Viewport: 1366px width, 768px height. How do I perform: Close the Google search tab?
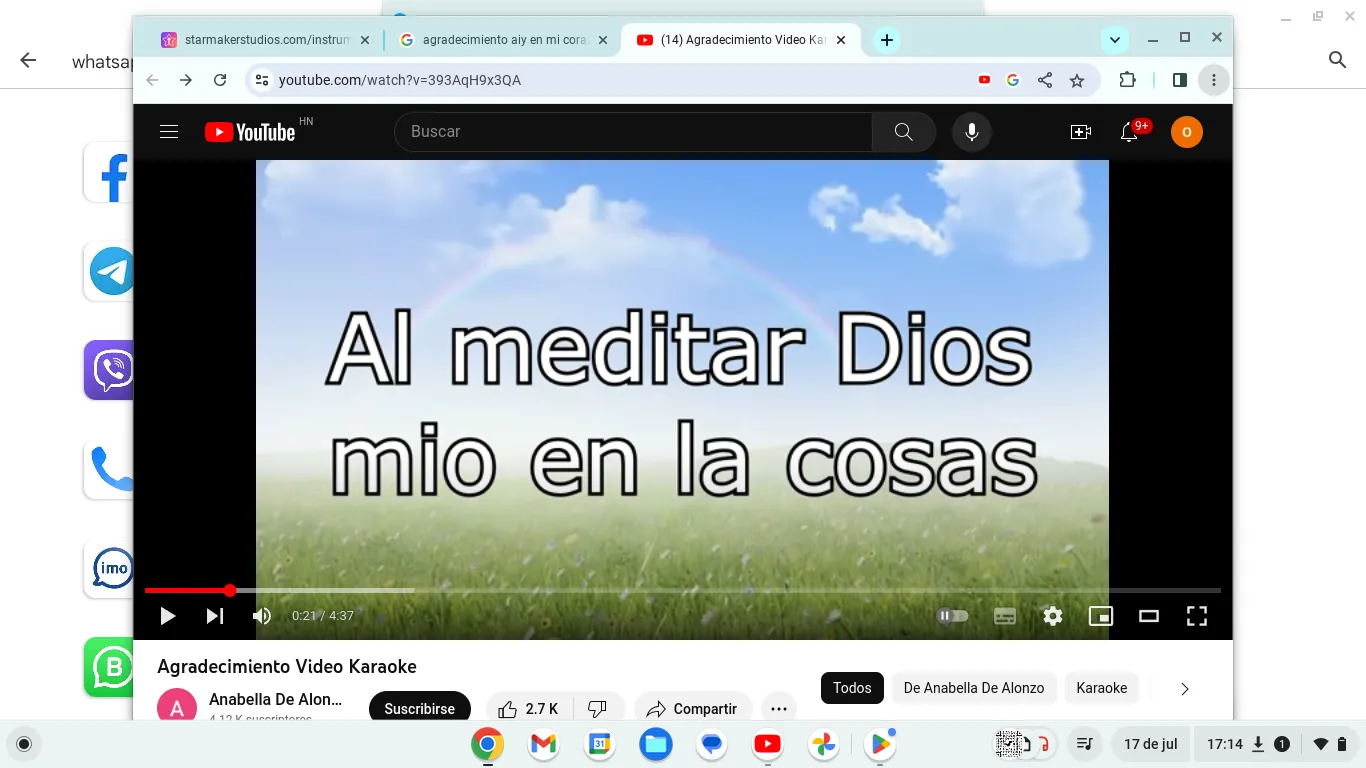(603, 40)
